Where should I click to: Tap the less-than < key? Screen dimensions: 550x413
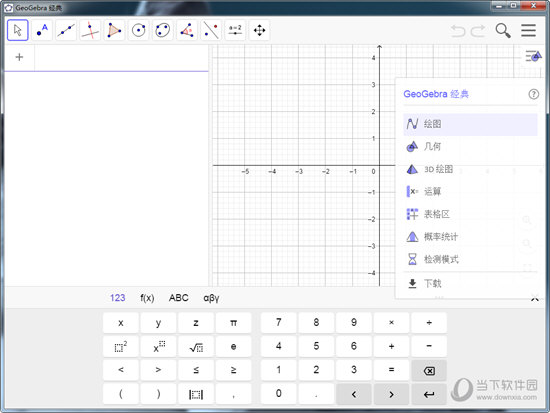[121, 370]
